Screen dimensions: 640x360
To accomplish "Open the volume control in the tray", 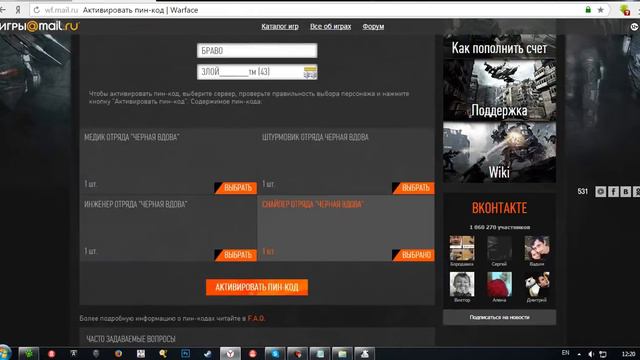I will (x=591, y=354).
